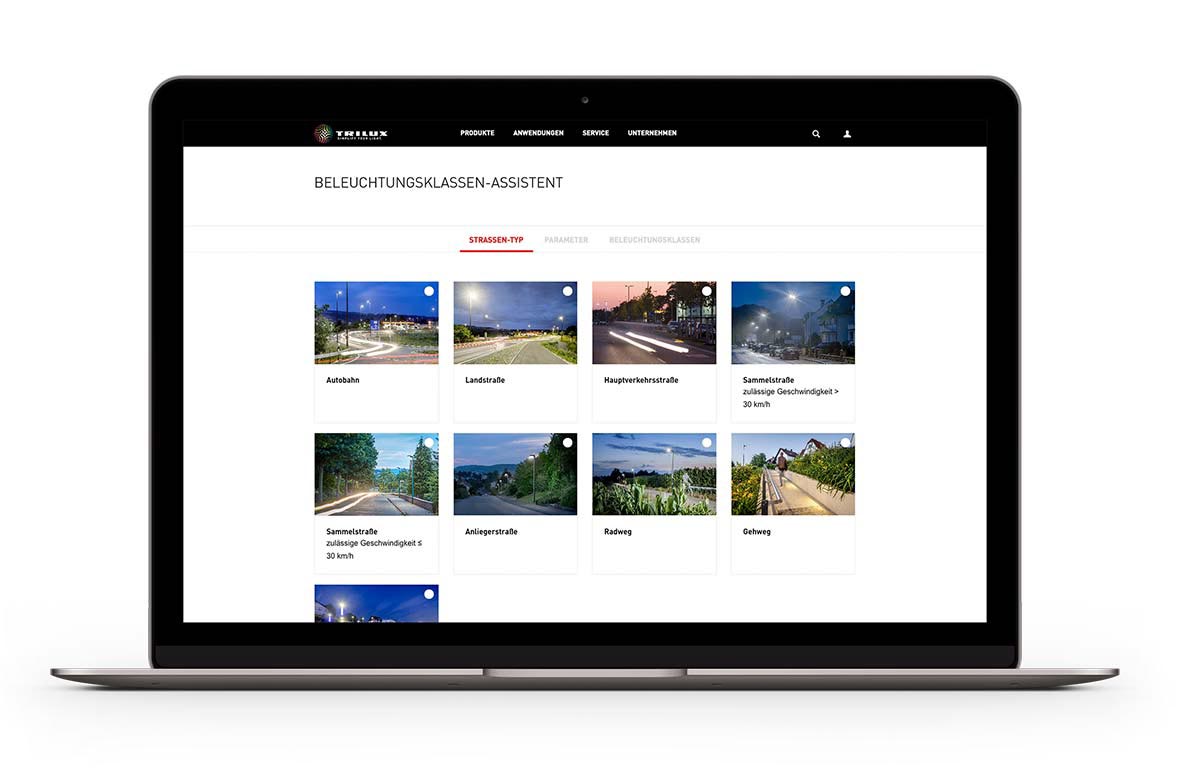
Task: Open the Unternehmen menu
Action: pos(652,133)
